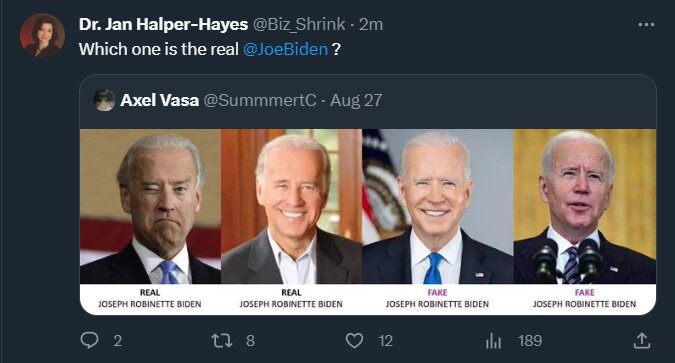This screenshot has height=363, width=675.
Task: Open Dr. Jan Halper-Hayes profile avatar
Action: [x=42, y=35]
